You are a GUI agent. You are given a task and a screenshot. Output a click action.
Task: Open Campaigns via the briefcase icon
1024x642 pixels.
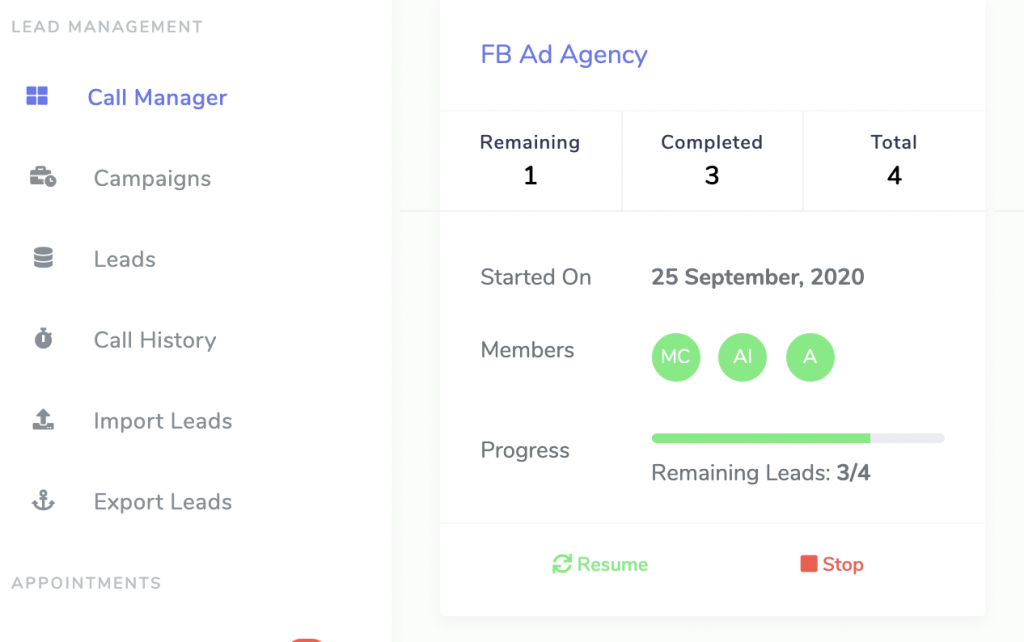coord(44,177)
